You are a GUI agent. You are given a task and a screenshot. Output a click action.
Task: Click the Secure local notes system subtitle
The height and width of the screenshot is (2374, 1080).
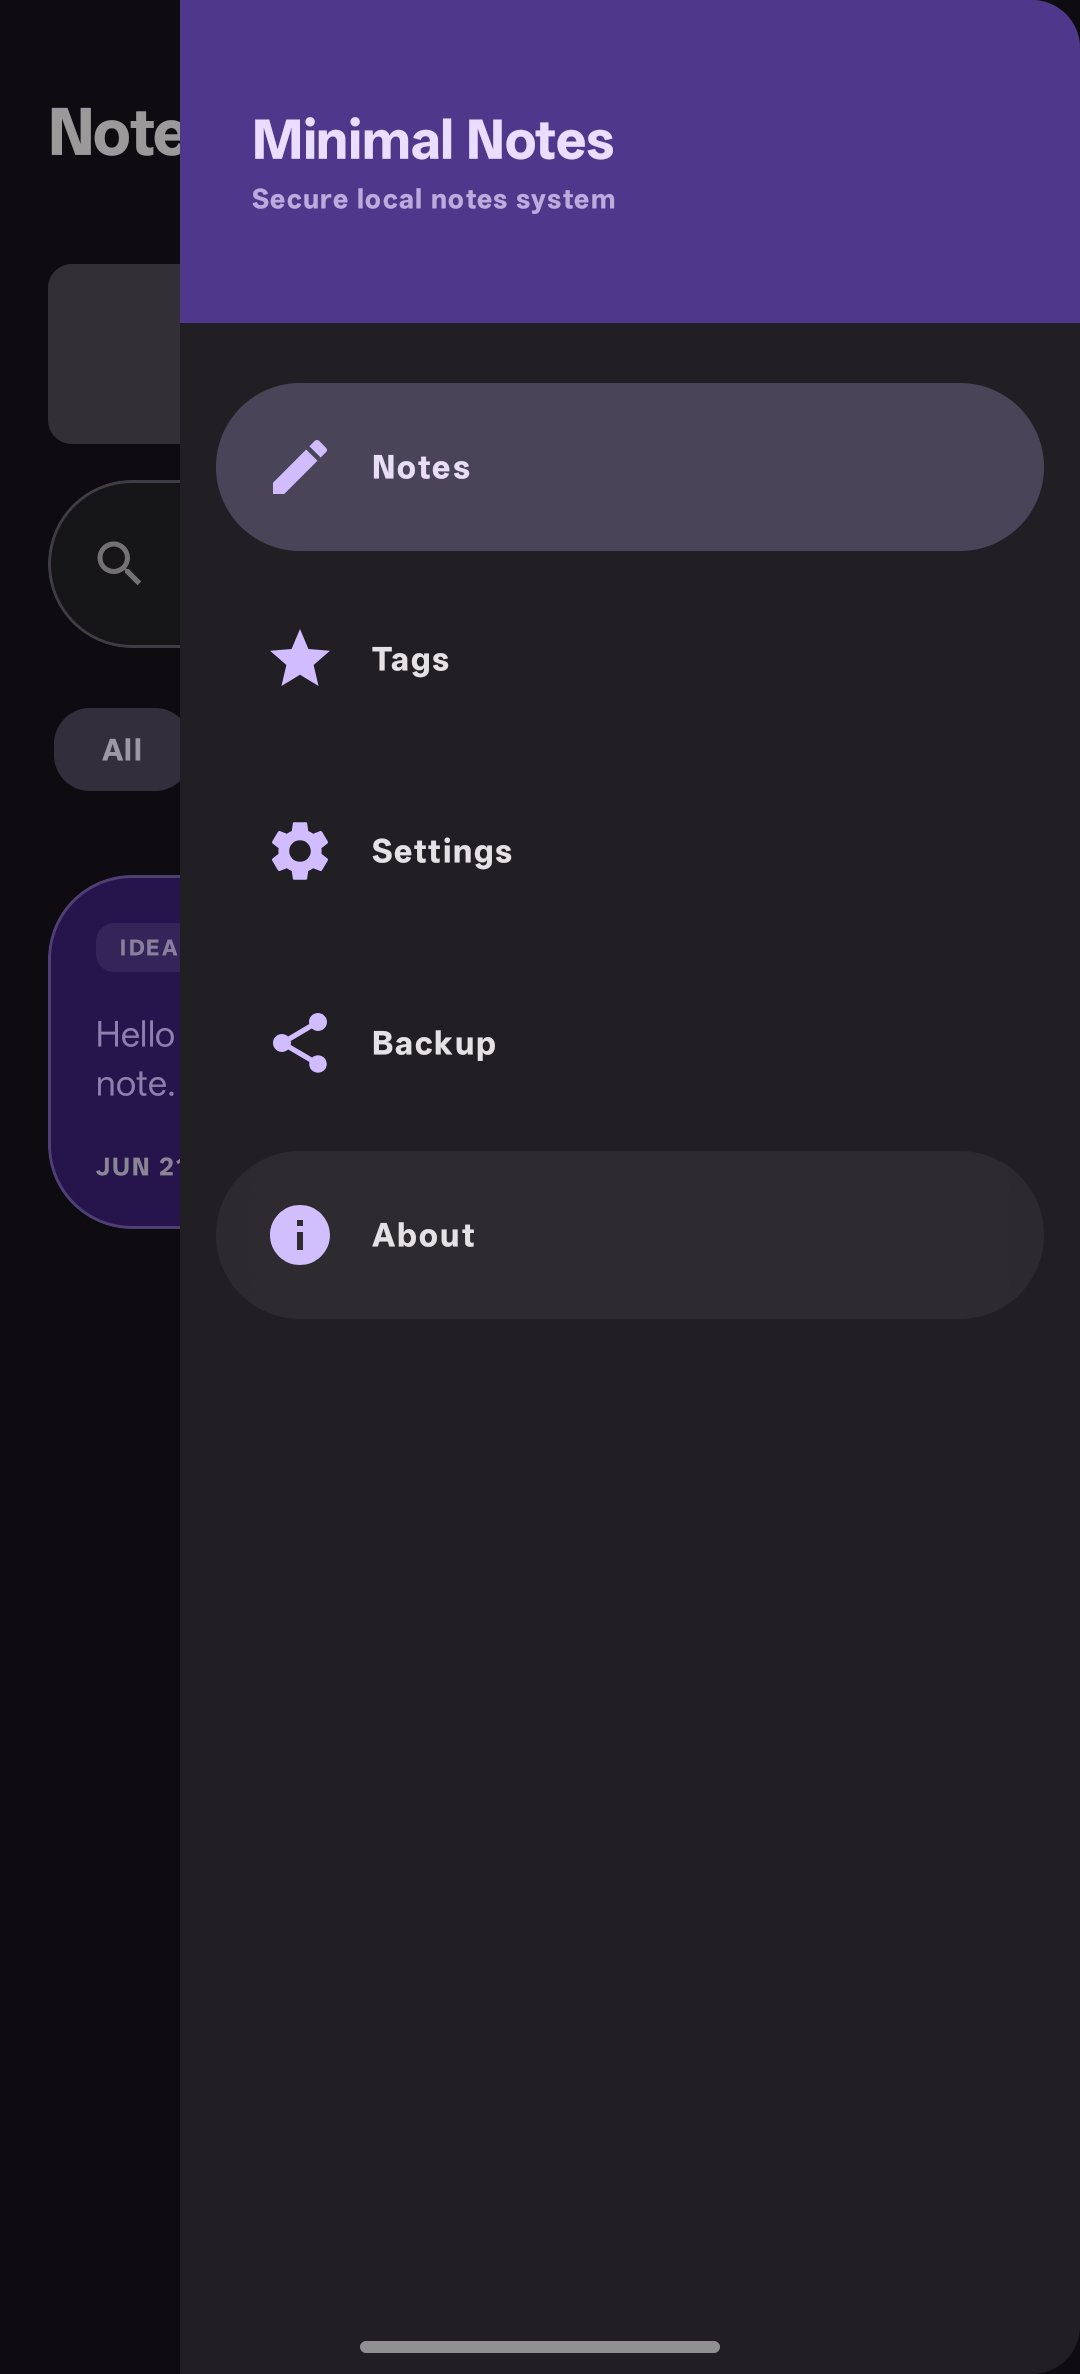click(433, 199)
